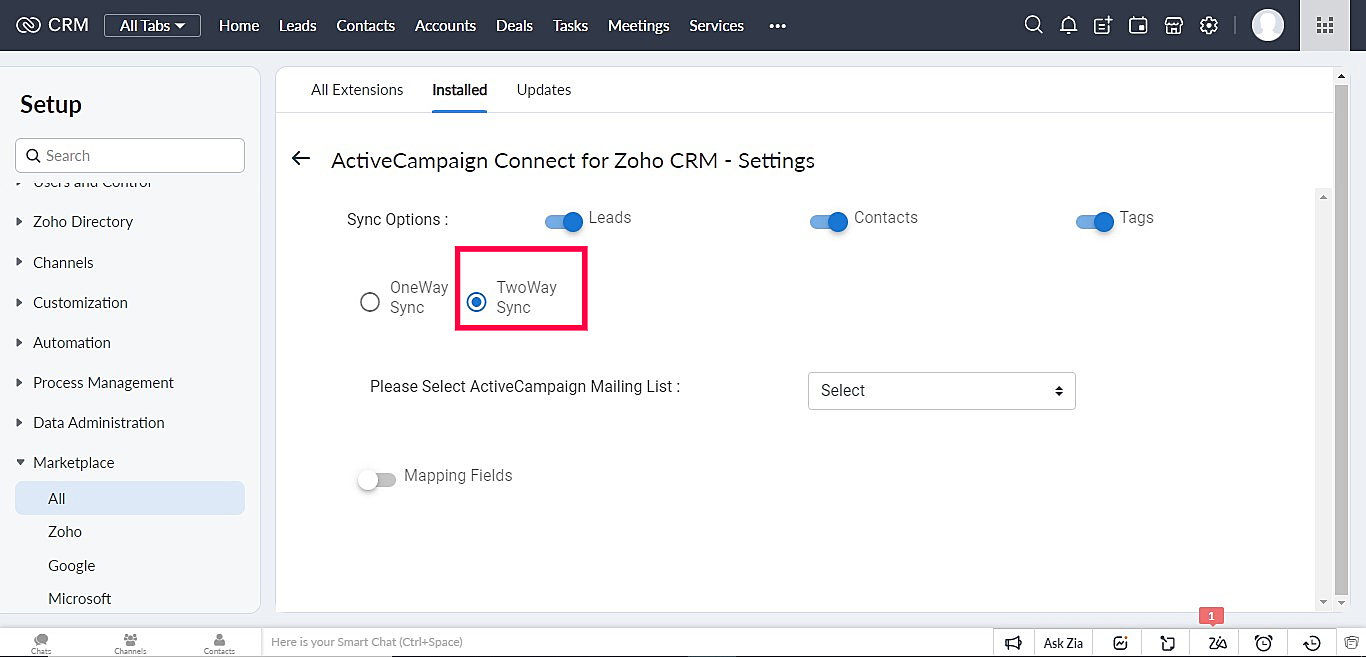This screenshot has width=1366, height=657.
Task: Select the TwoWay Sync radio button
Action: click(x=477, y=302)
